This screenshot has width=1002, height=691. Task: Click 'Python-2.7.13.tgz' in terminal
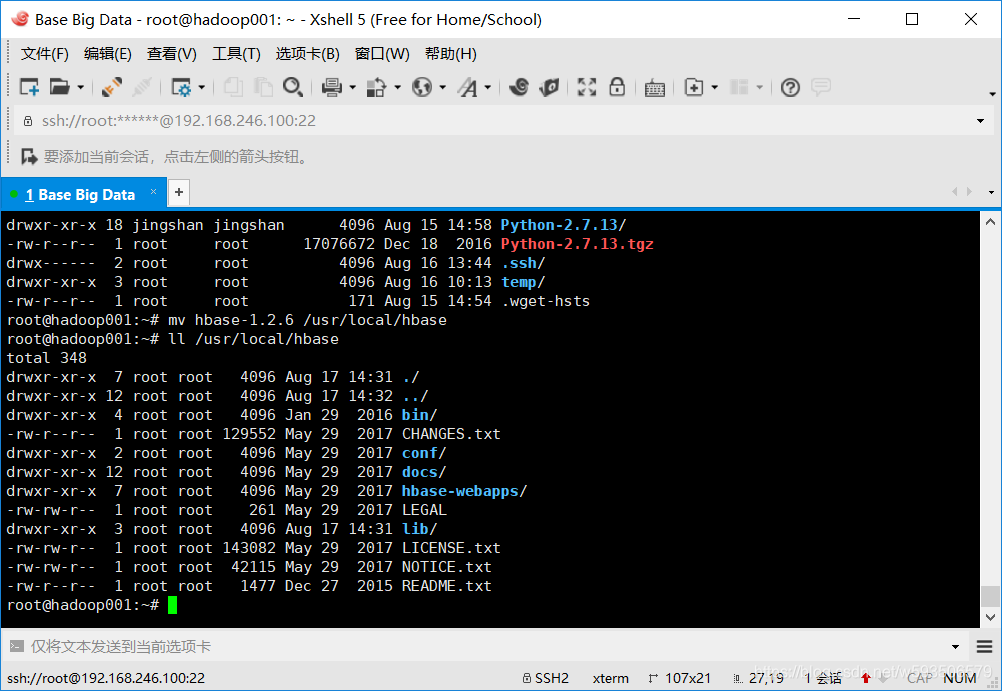577,244
